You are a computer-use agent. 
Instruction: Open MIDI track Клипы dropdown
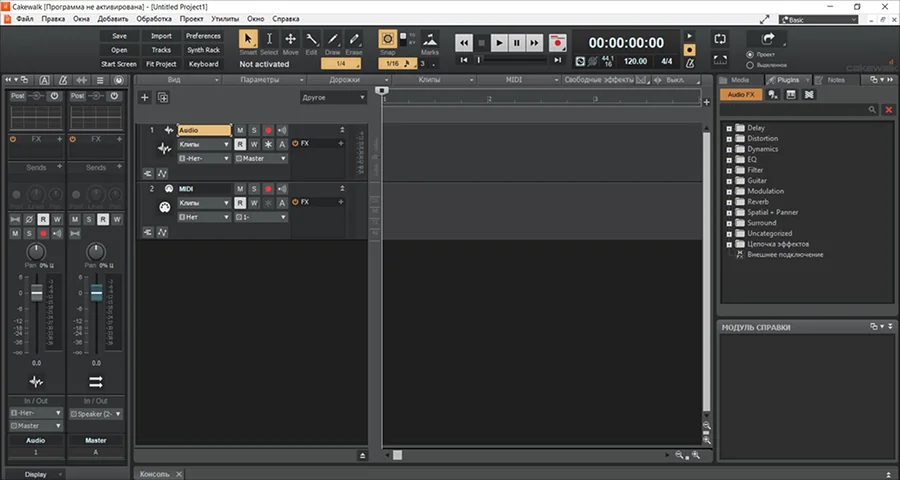coord(204,203)
